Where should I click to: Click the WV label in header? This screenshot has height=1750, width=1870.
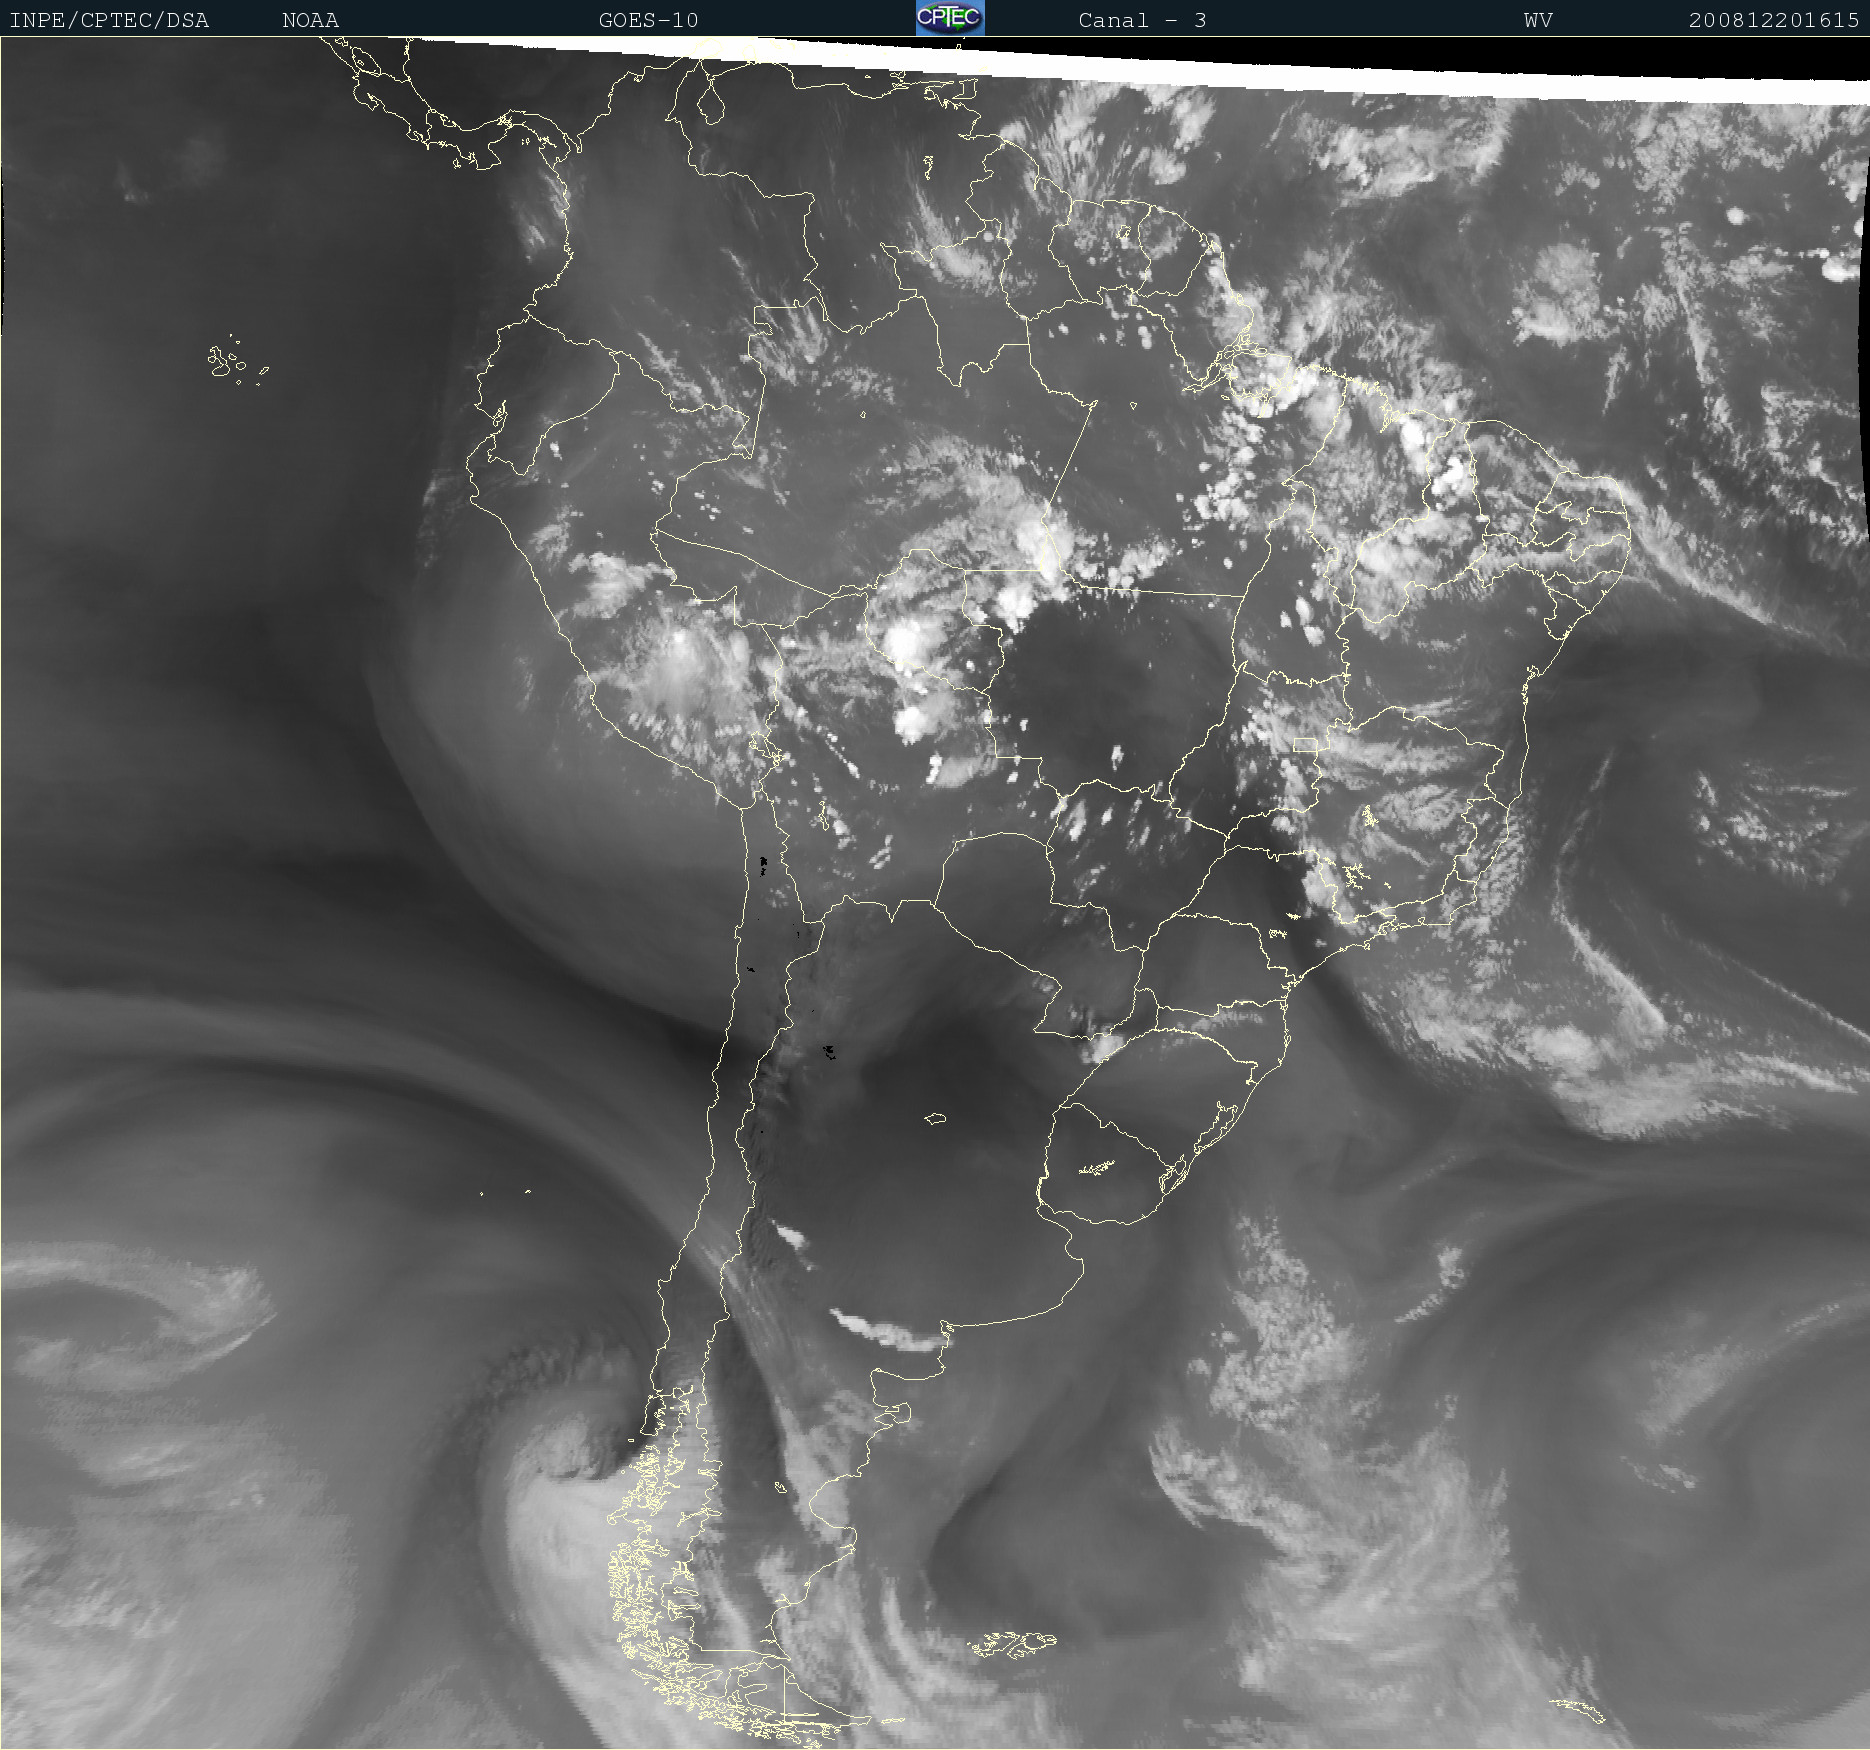(1538, 20)
